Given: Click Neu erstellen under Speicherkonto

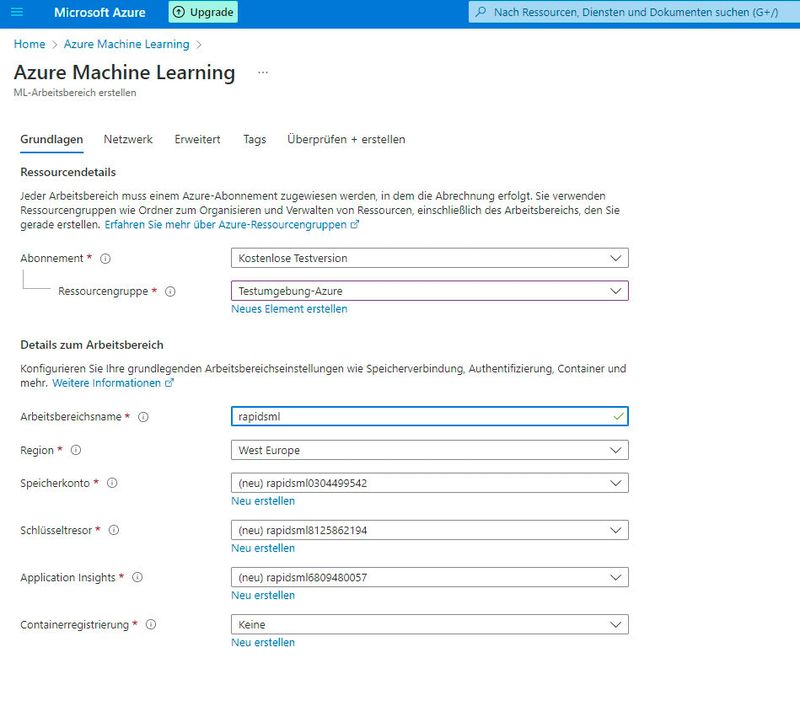Looking at the screenshot, I should pos(263,501).
